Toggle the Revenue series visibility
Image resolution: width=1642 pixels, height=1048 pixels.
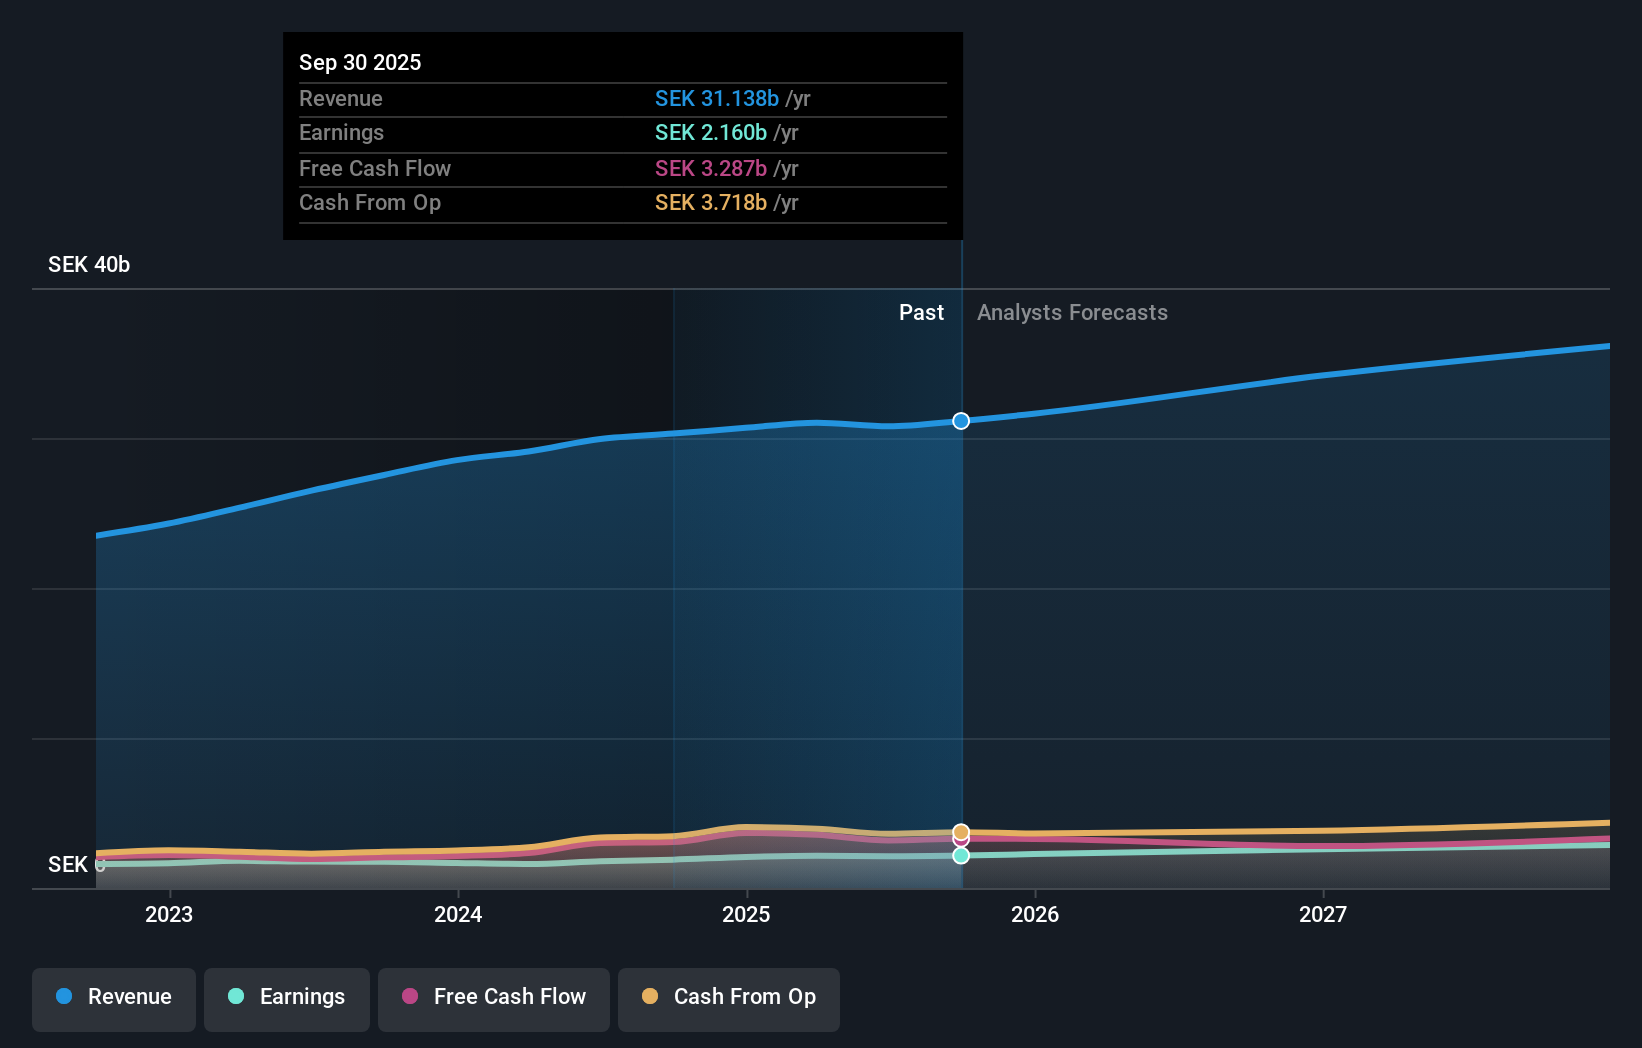pos(113,999)
